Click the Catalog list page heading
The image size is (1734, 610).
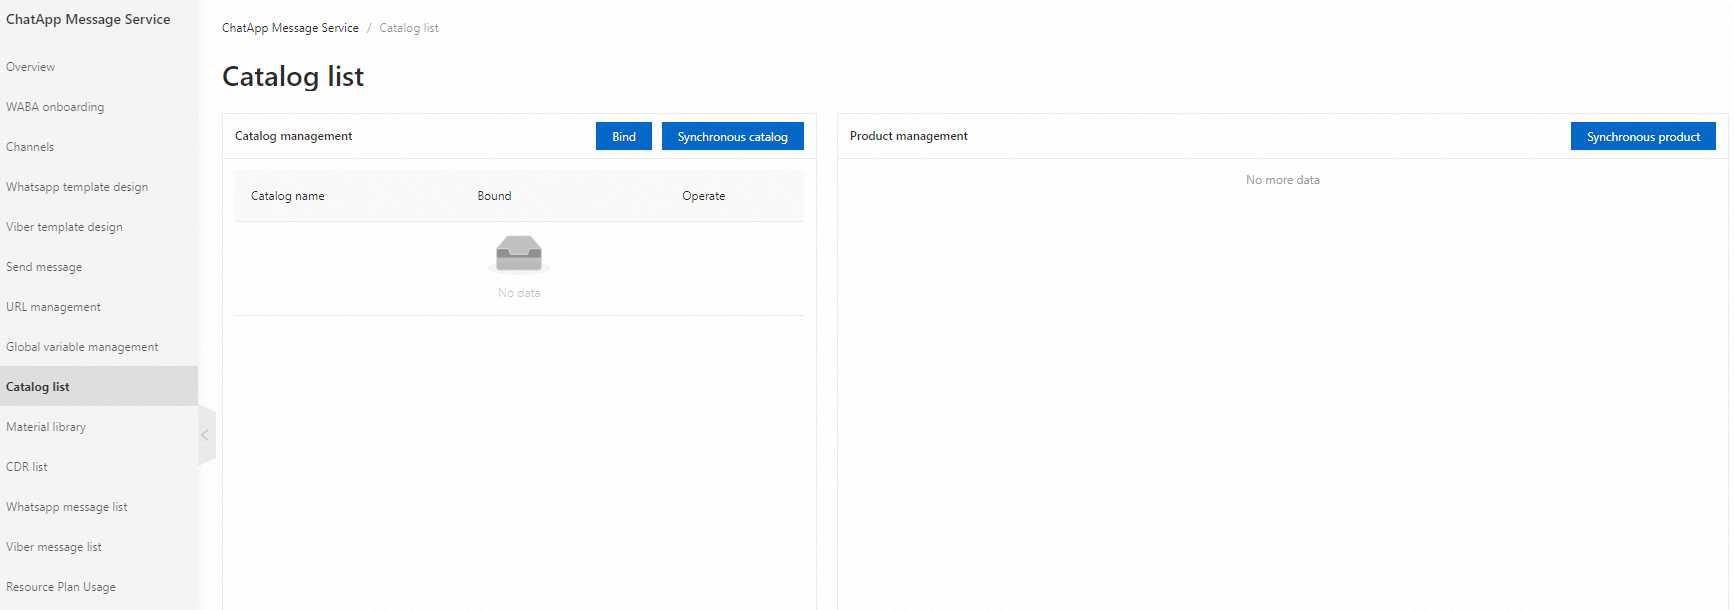click(293, 76)
